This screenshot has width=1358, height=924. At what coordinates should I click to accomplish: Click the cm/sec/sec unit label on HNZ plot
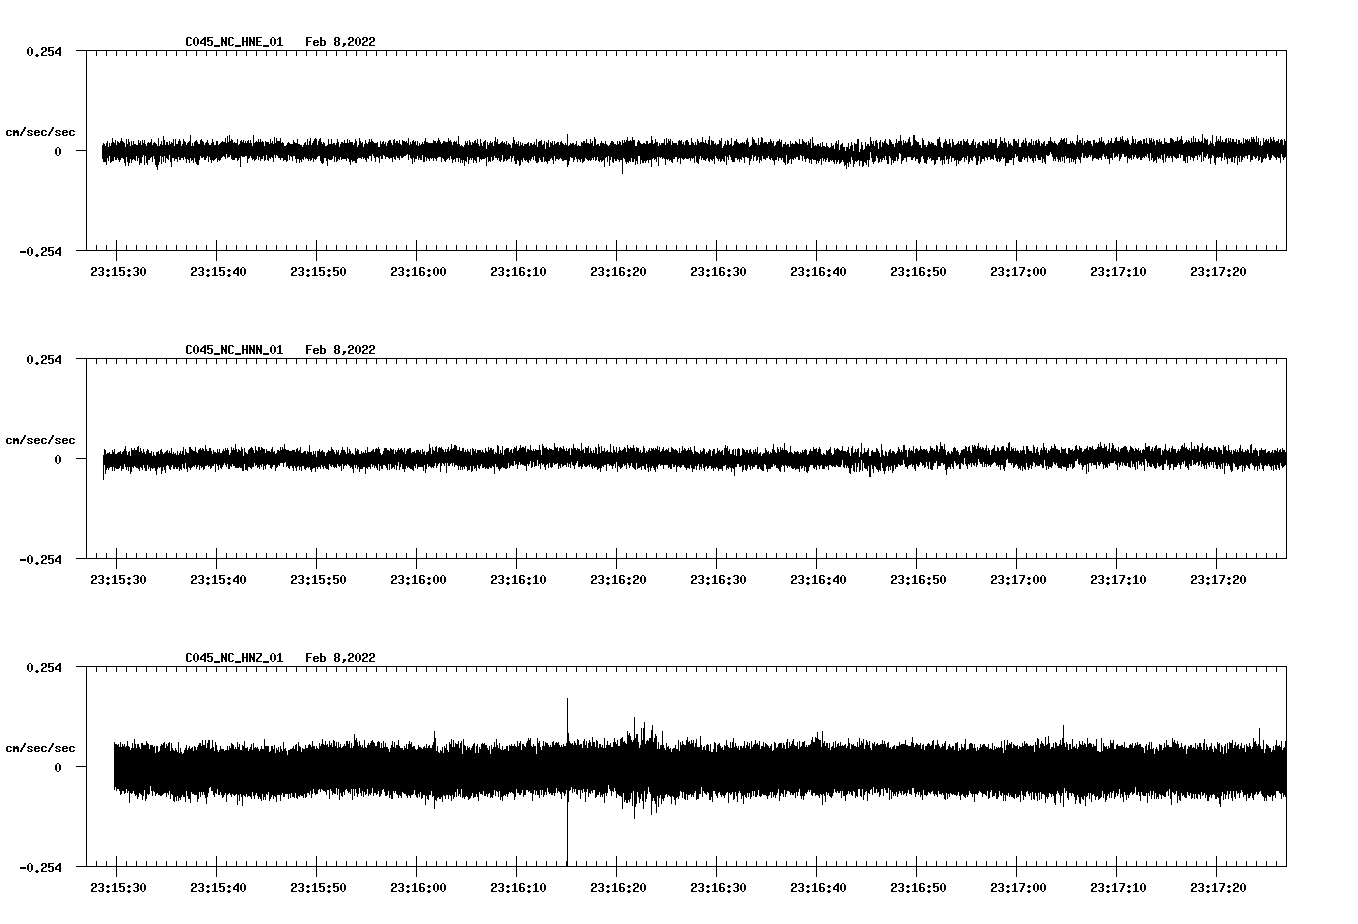40,748
